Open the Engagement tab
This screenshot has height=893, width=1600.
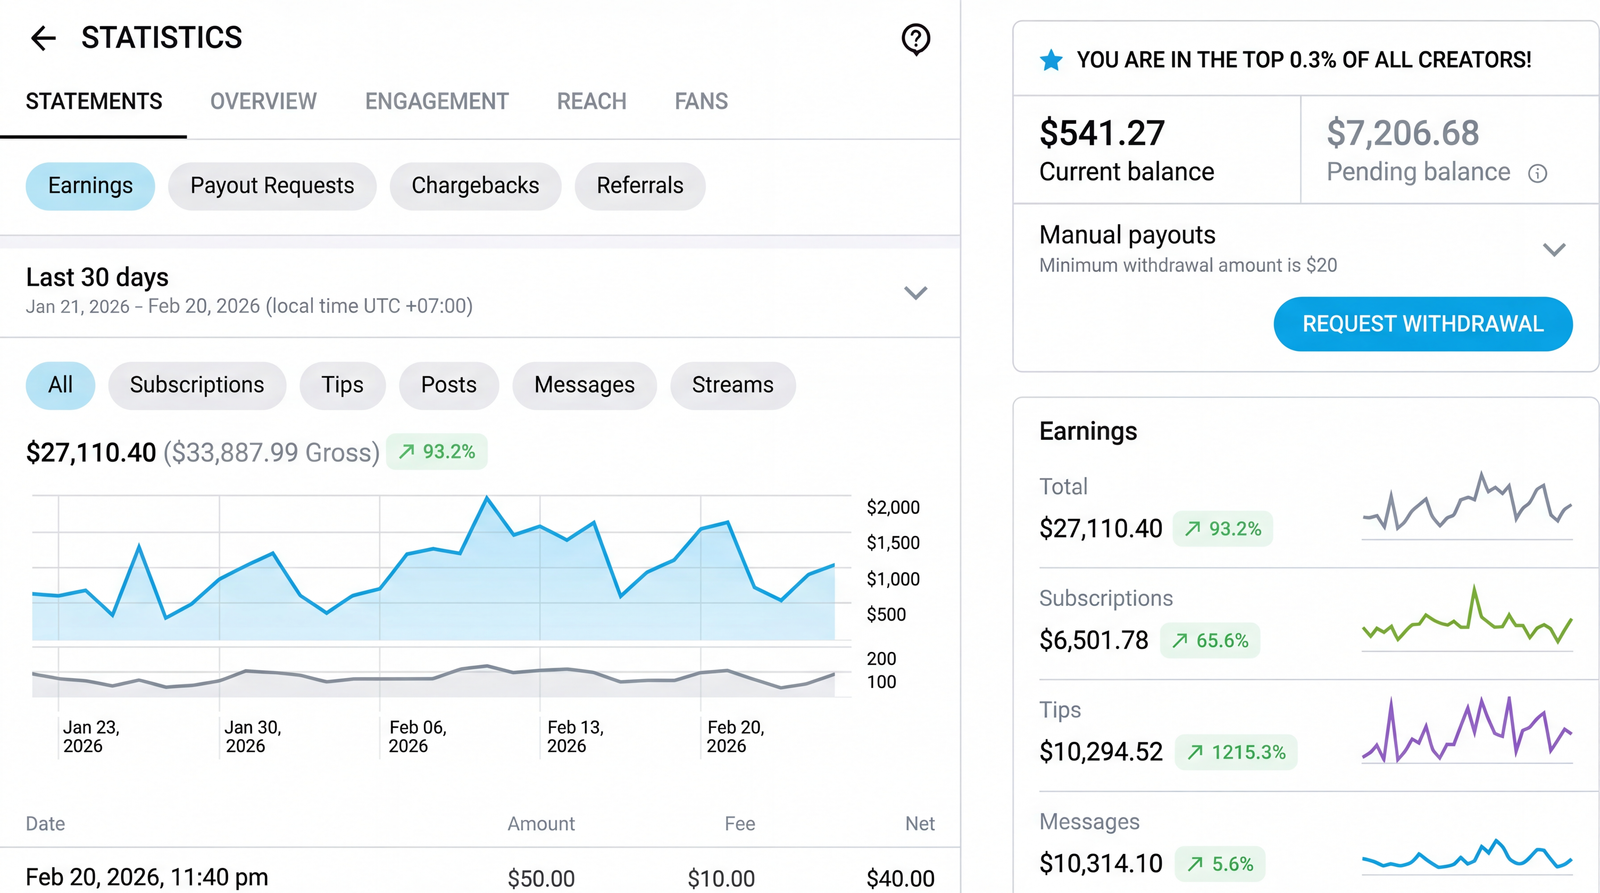pos(436,102)
